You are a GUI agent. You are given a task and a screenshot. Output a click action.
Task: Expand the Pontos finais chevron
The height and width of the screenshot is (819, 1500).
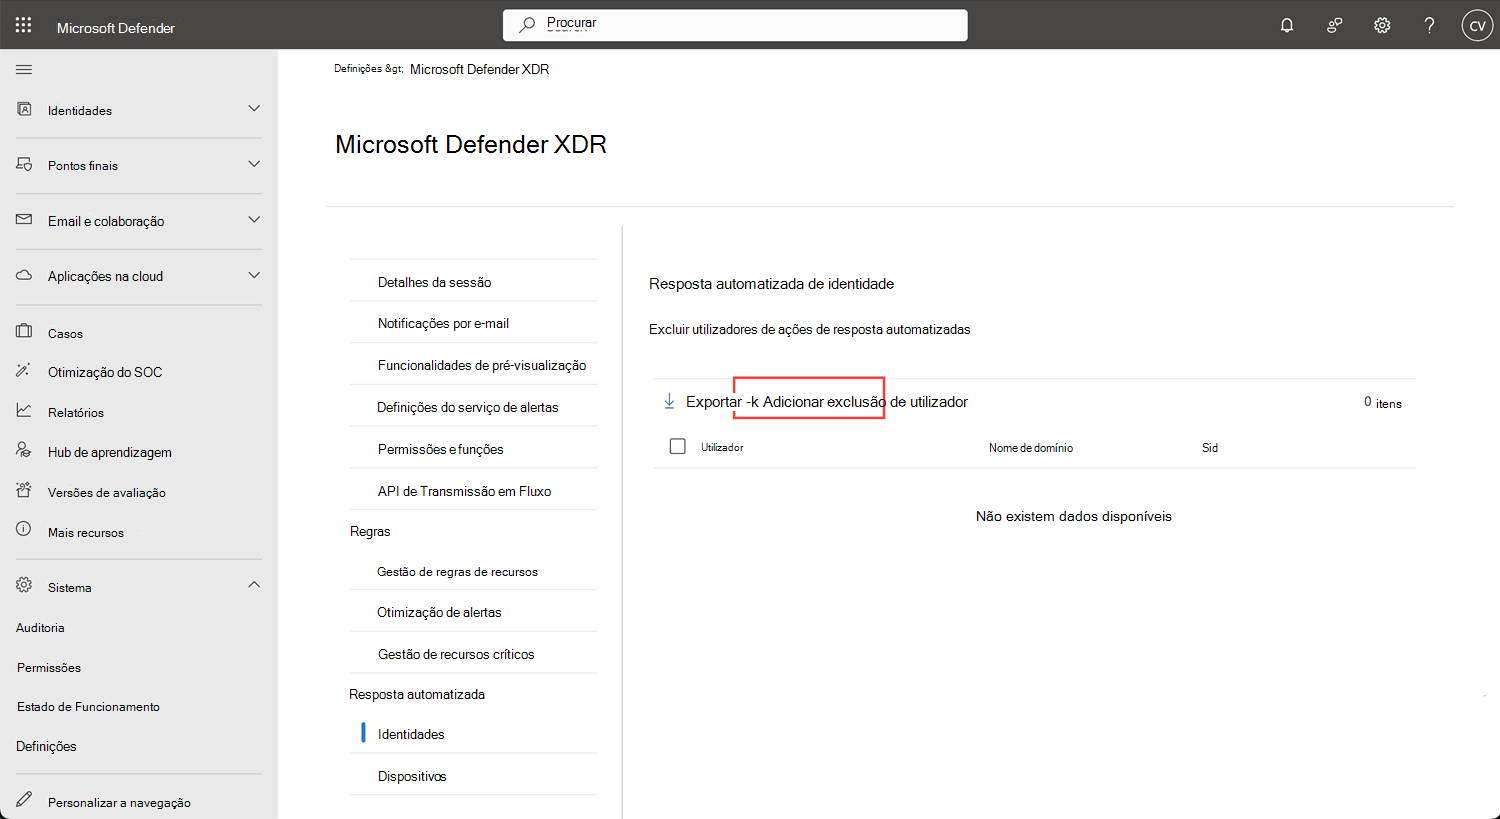[254, 163]
